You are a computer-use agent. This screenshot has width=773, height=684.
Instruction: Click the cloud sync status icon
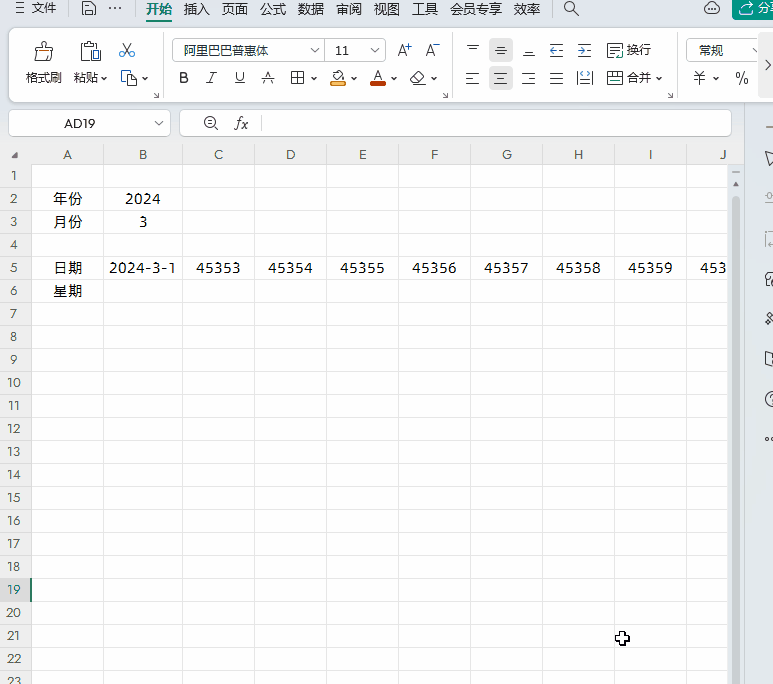(712, 8)
